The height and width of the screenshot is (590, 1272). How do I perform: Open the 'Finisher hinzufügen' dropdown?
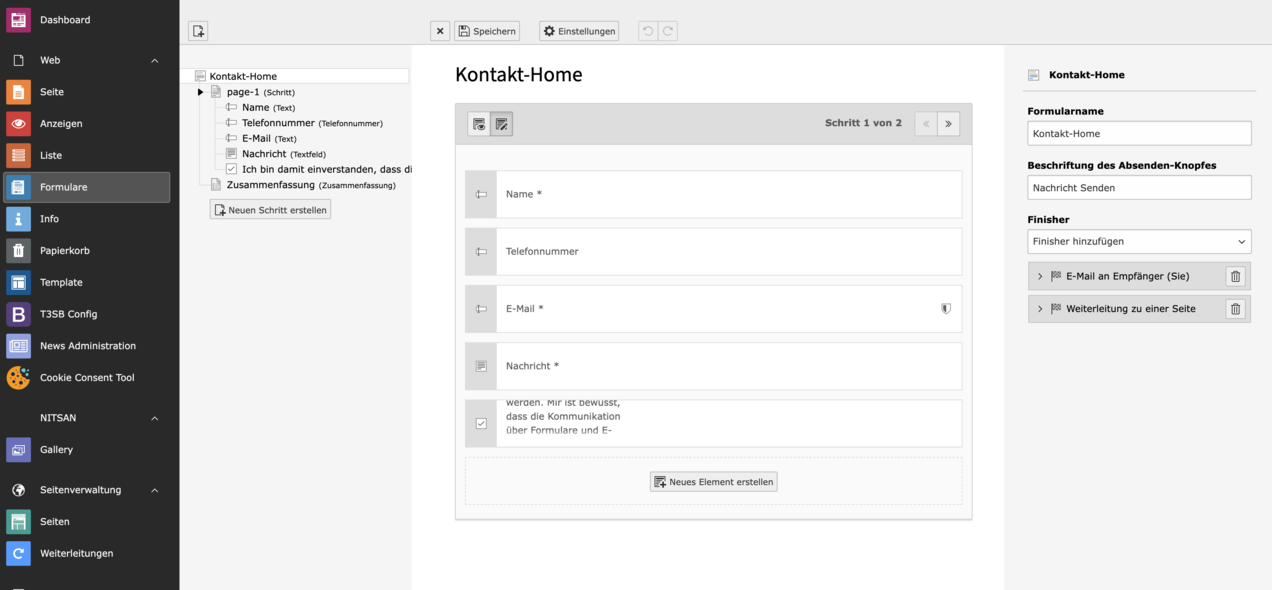1139,241
